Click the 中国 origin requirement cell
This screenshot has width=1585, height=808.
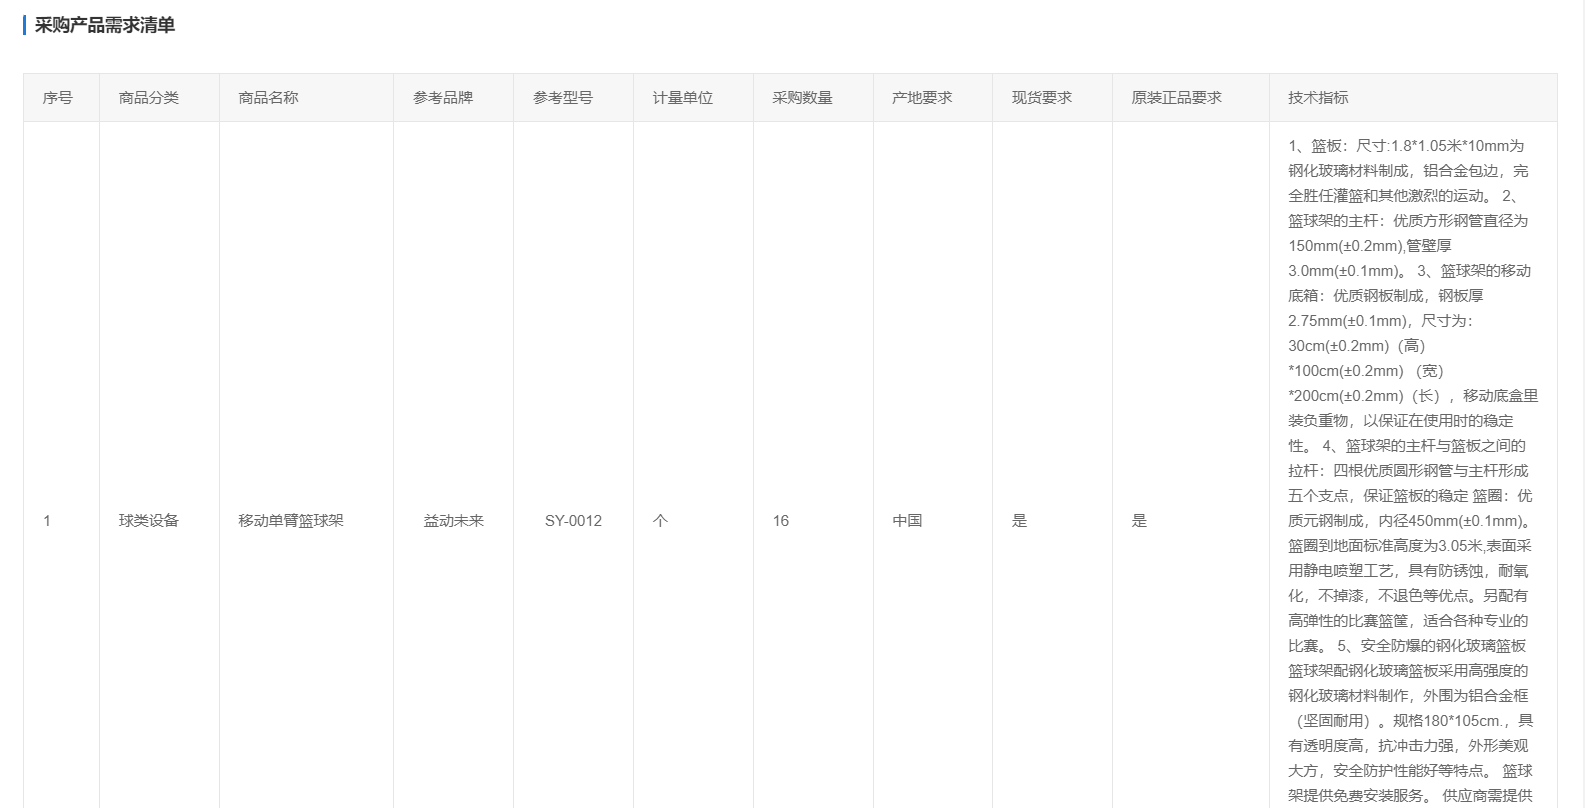click(907, 521)
